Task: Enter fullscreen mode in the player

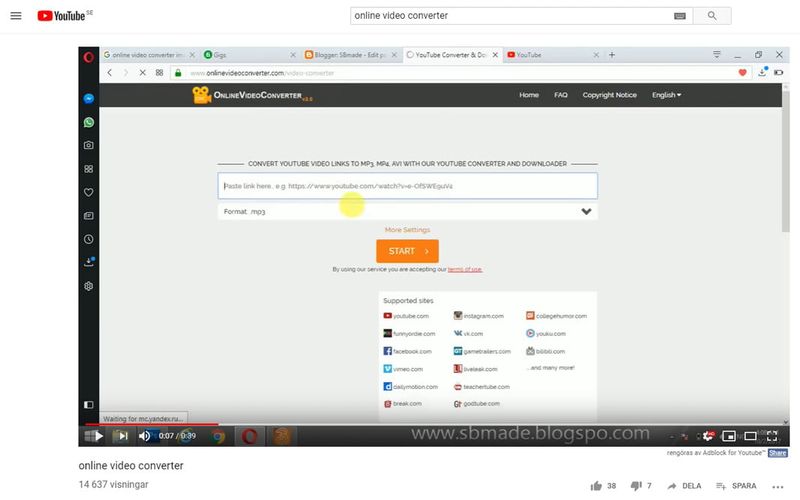Action: click(772, 436)
